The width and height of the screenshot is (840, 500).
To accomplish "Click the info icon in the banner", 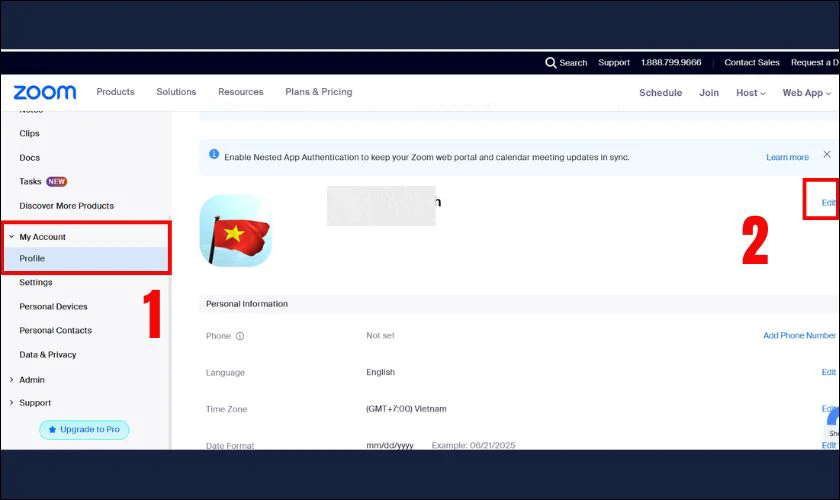I will click(214, 154).
